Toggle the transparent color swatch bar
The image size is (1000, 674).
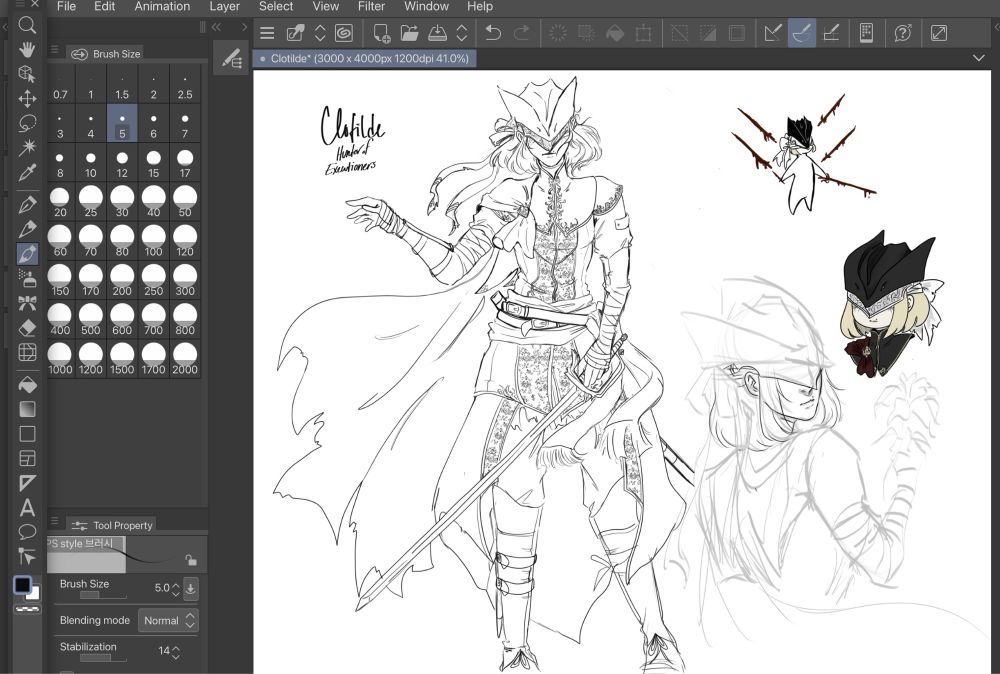[x=27, y=609]
